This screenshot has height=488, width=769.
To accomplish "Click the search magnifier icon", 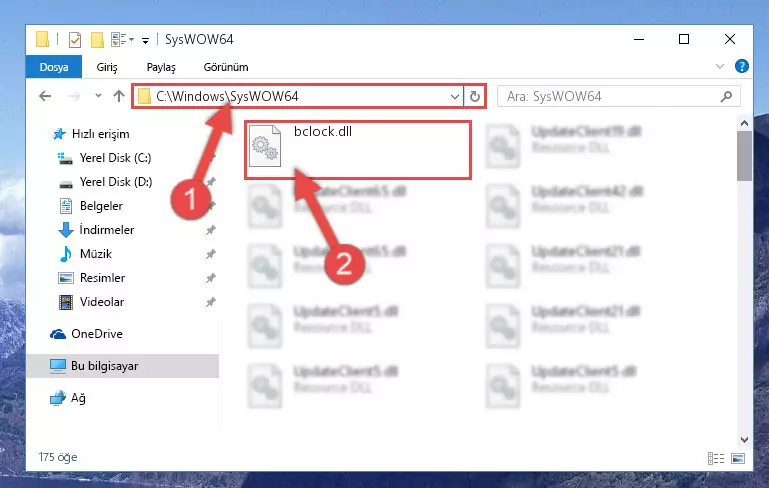I will coord(726,97).
